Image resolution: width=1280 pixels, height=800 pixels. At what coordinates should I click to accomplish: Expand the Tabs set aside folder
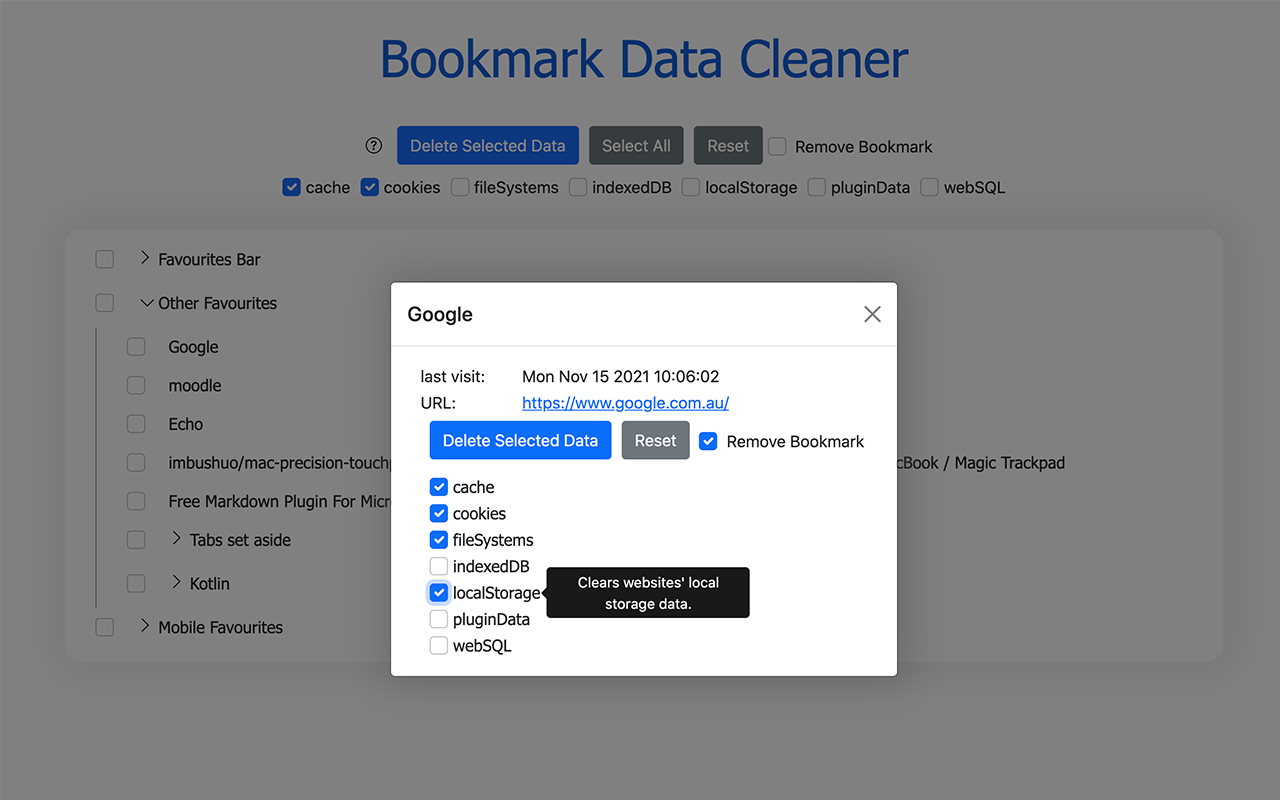coord(177,539)
